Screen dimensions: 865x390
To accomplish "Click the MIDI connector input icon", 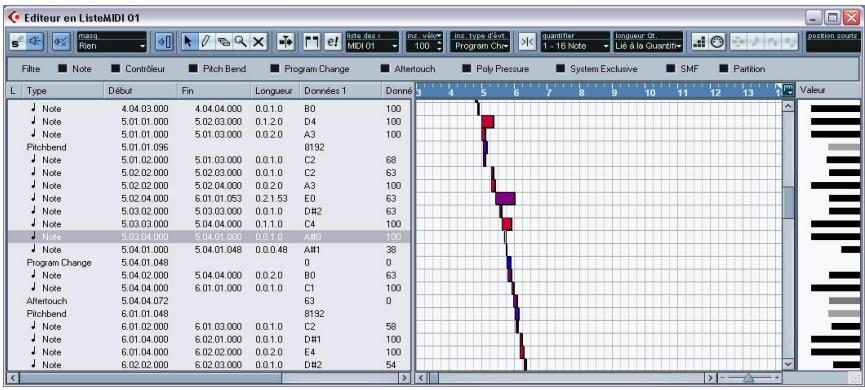I will tap(716, 42).
